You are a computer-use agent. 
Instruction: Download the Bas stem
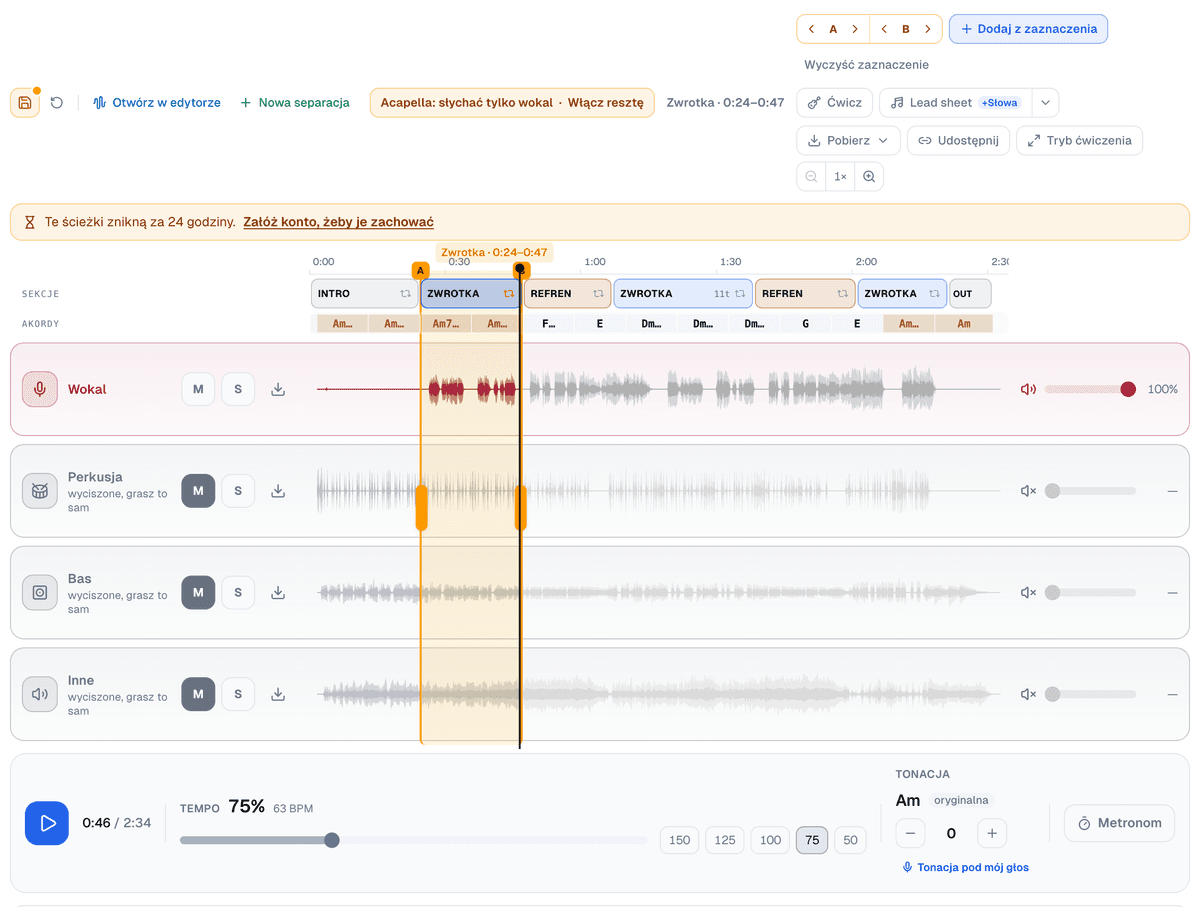tap(278, 593)
